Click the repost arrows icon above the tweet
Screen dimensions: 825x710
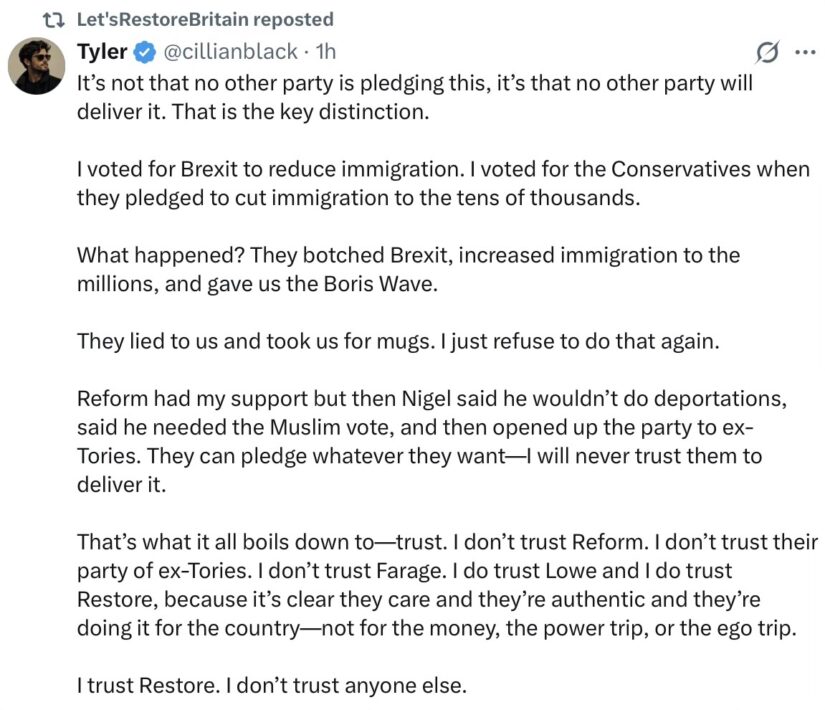(53, 20)
